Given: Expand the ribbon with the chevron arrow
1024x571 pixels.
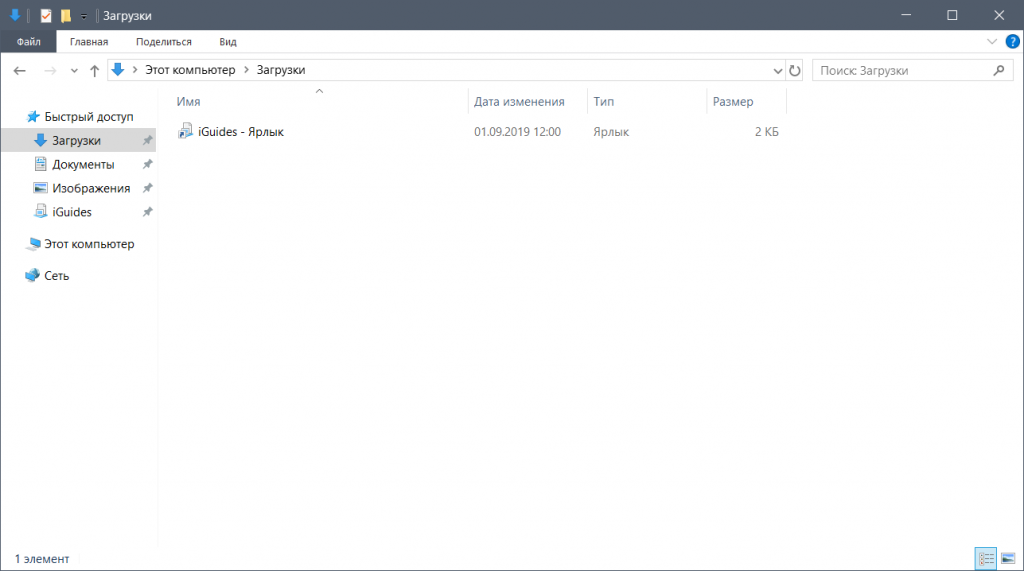Looking at the screenshot, I should pos(992,42).
